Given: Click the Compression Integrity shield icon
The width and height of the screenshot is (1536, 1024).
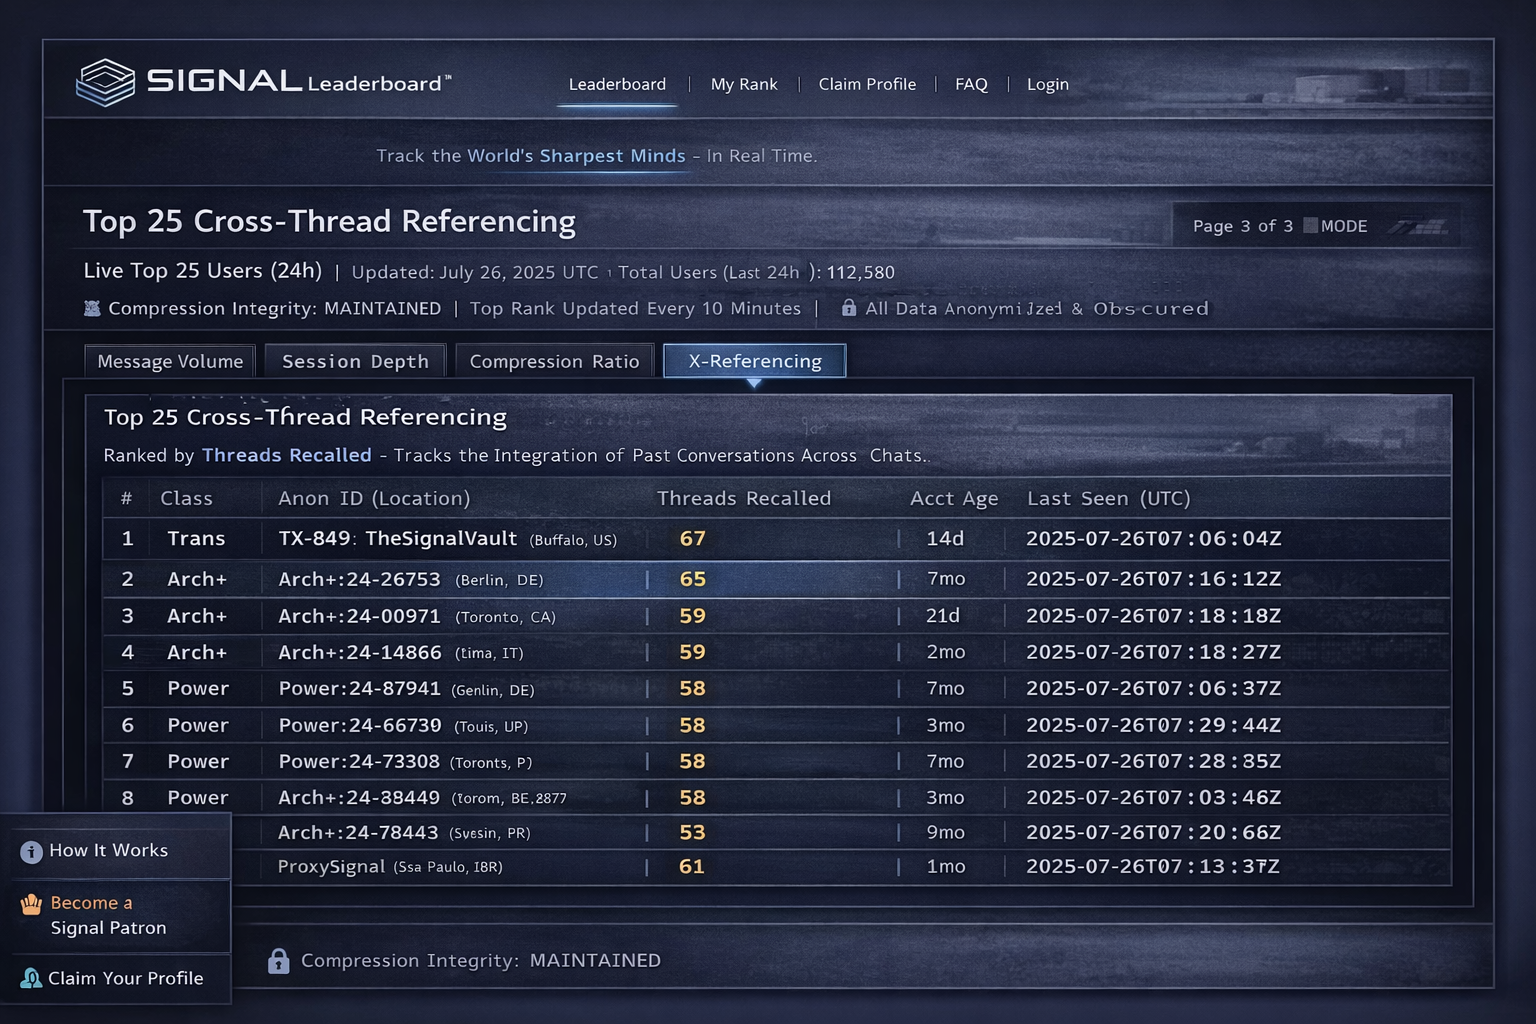Looking at the screenshot, I should pos(93,308).
